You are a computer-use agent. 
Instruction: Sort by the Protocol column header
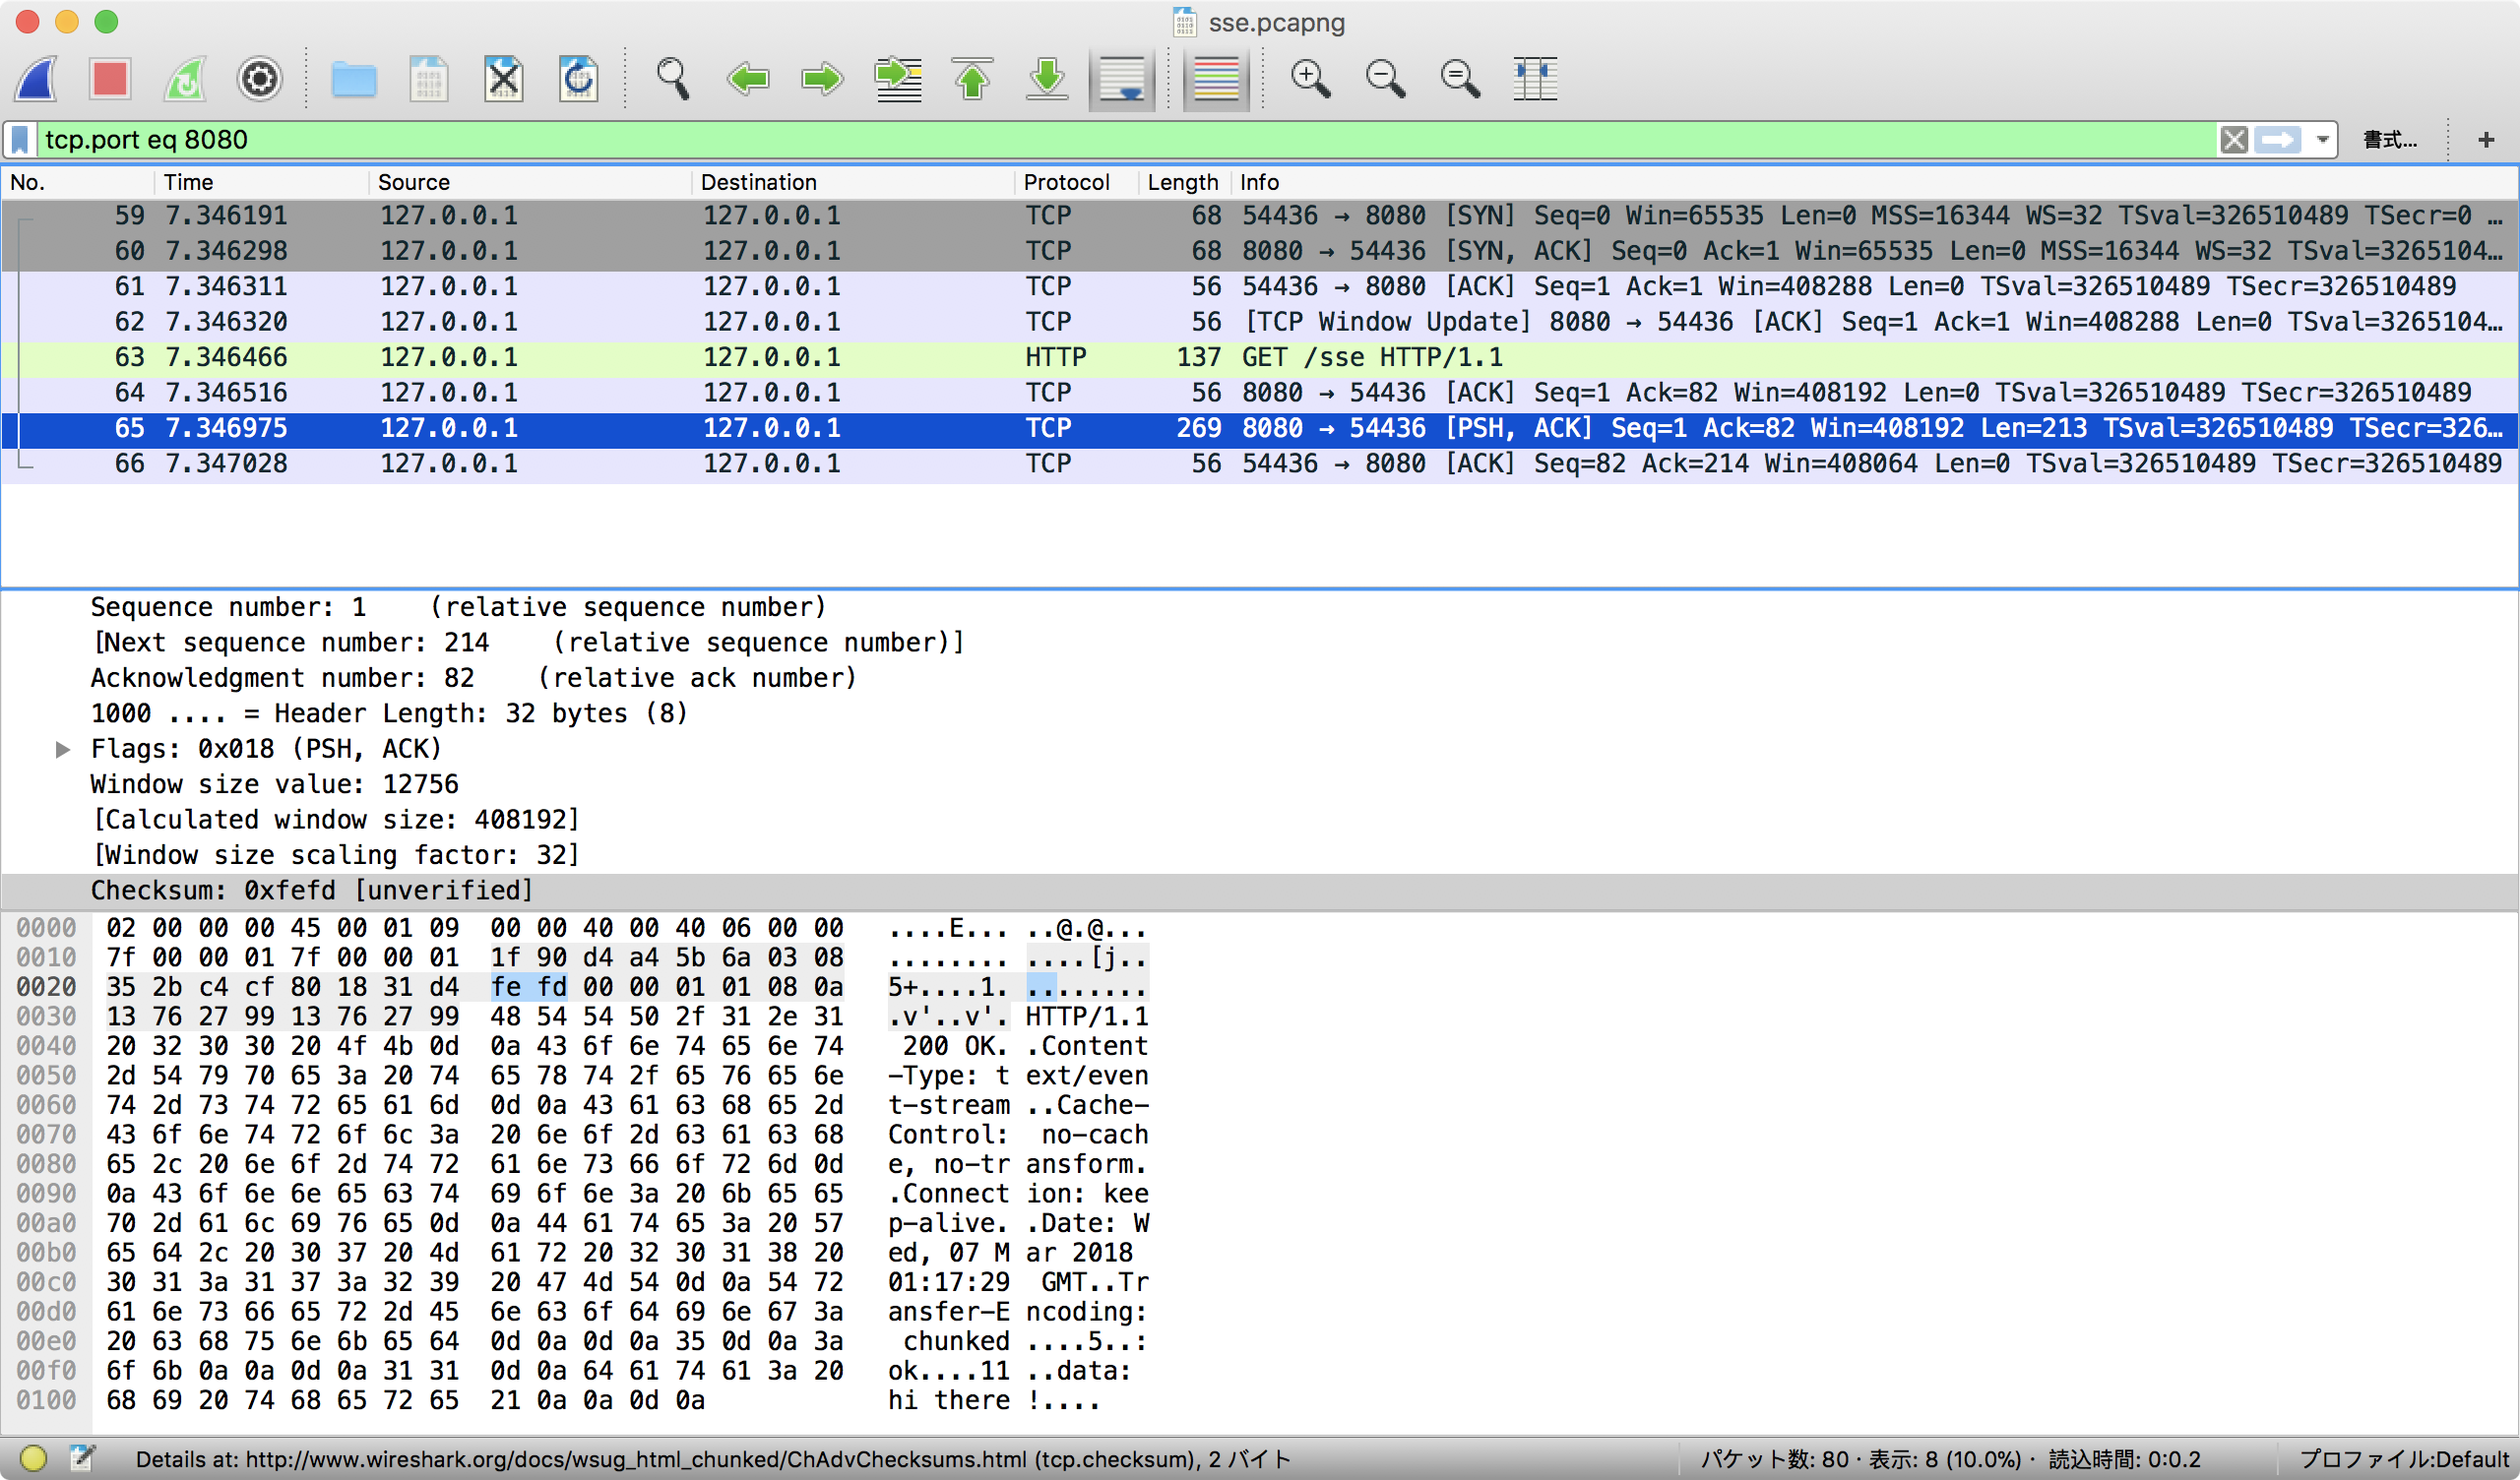pyautogui.click(x=1066, y=182)
